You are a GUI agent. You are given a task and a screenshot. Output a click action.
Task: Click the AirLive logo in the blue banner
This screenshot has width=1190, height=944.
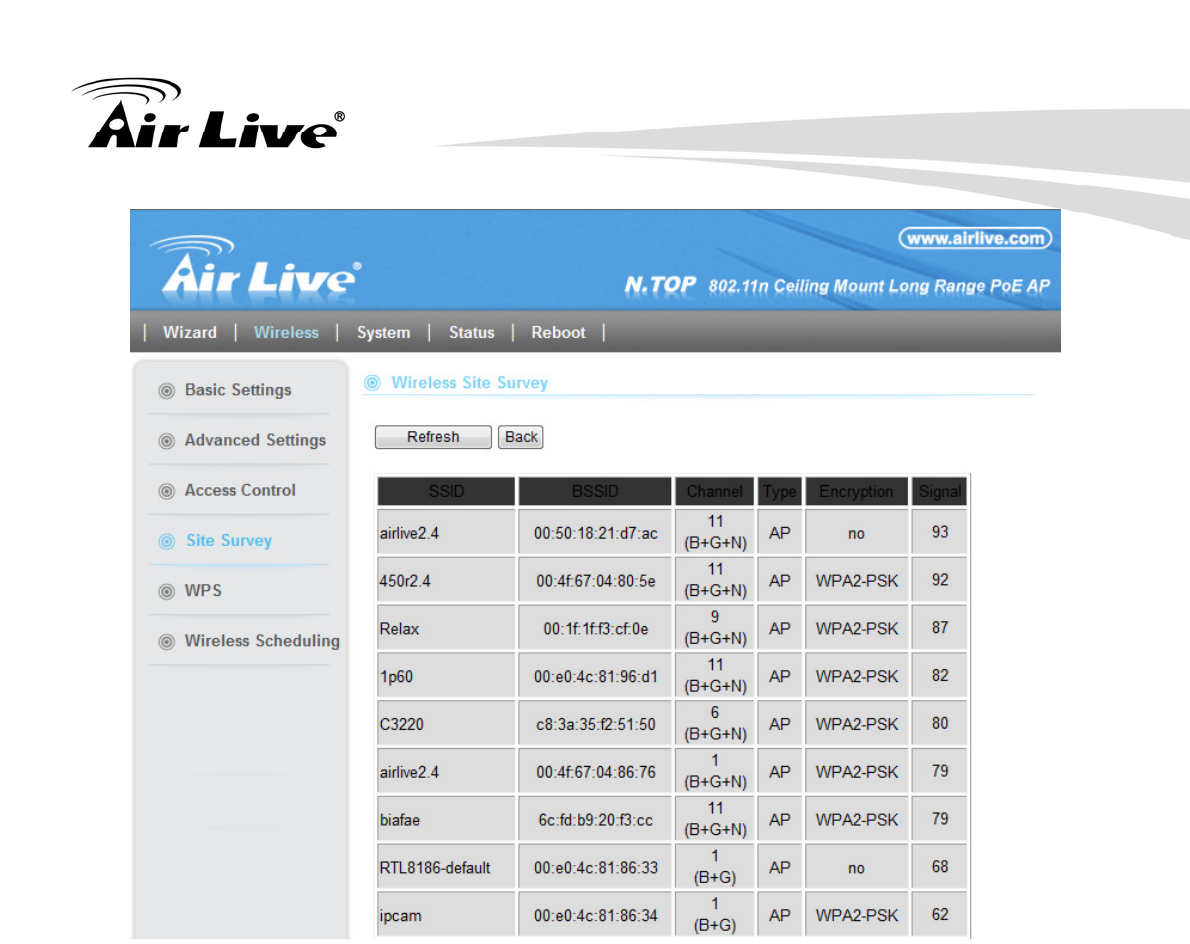coord(257,266)
